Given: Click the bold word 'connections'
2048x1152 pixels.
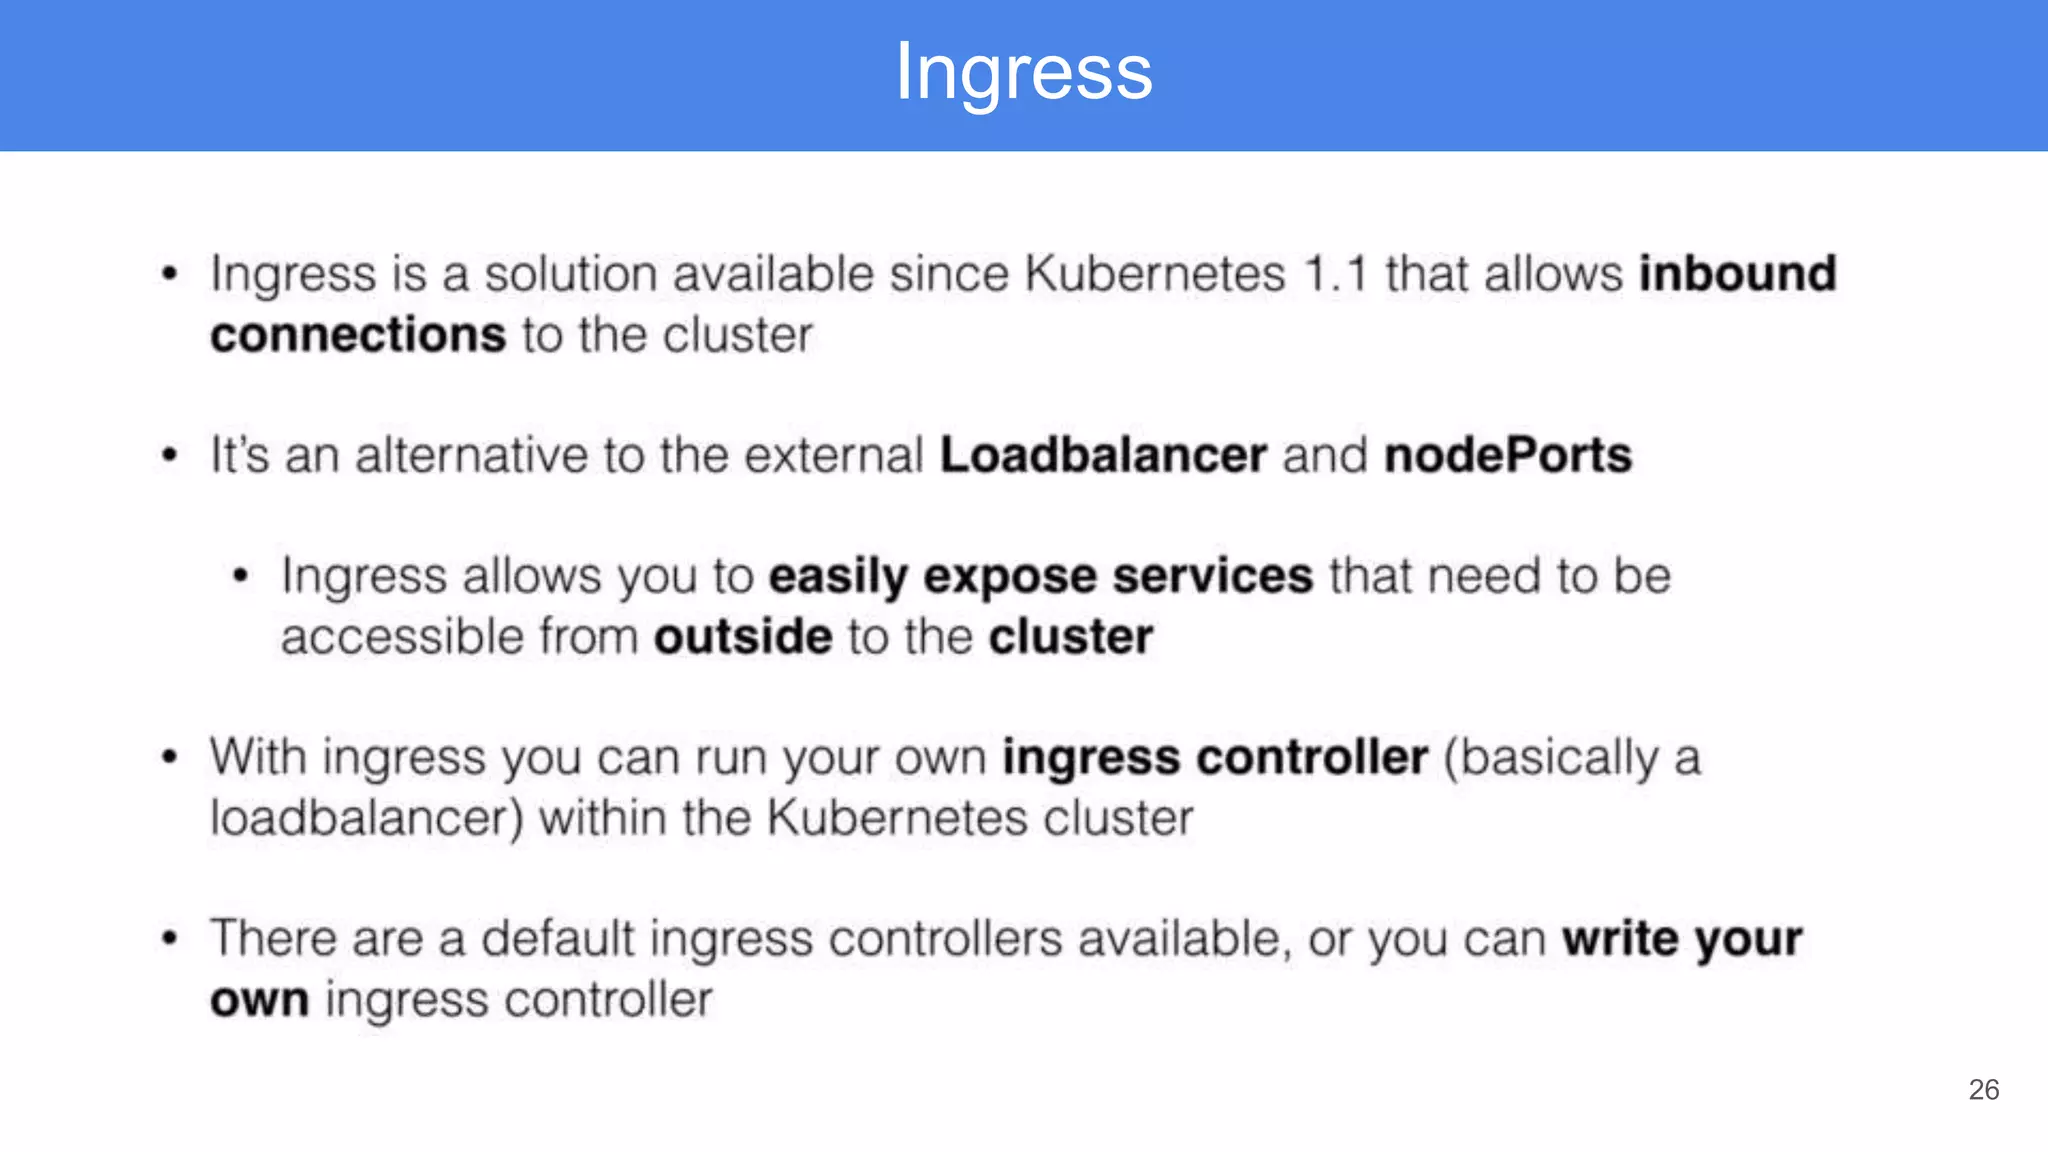Looking at the screenshot, I should pyautogui.click(x=358, y=335).
